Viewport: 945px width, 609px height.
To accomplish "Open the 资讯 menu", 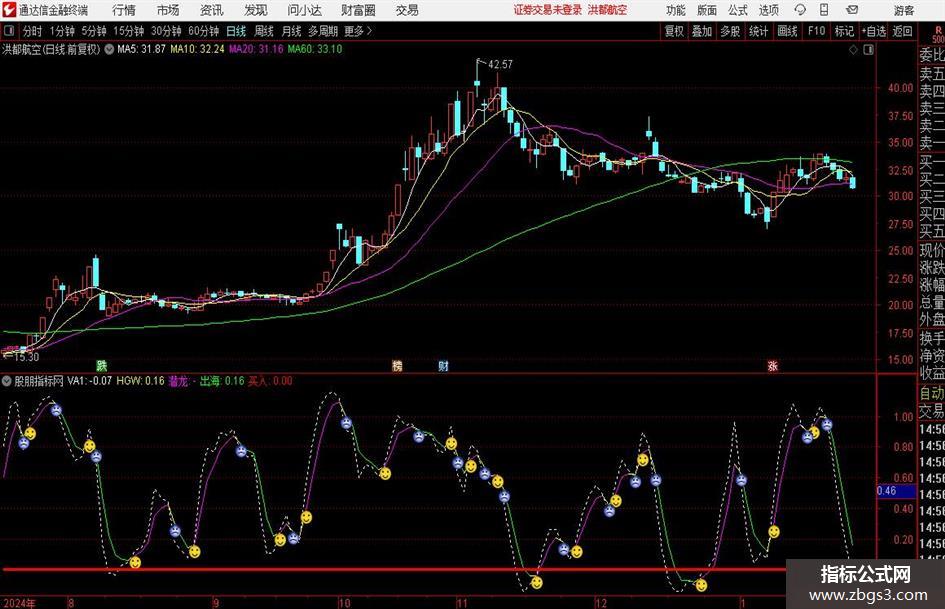I will 212,10.
